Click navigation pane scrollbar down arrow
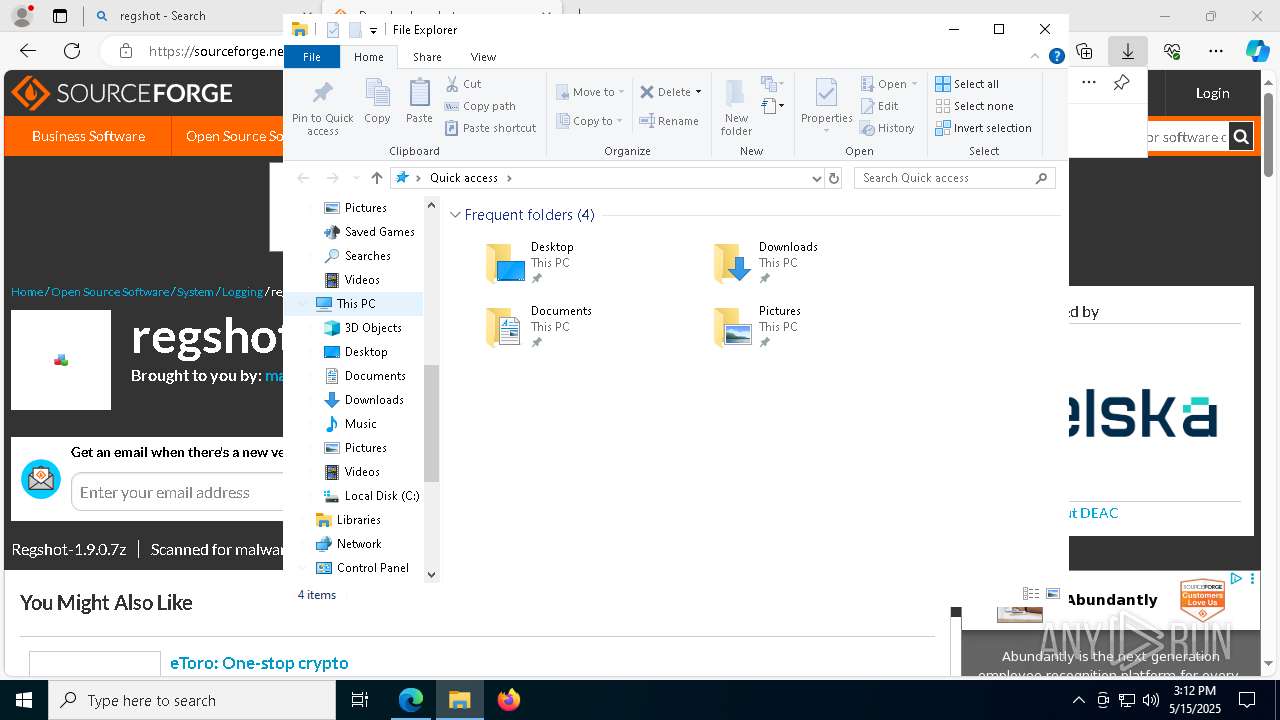Viewport: 1280px width, 720px height. pos(432,574)
